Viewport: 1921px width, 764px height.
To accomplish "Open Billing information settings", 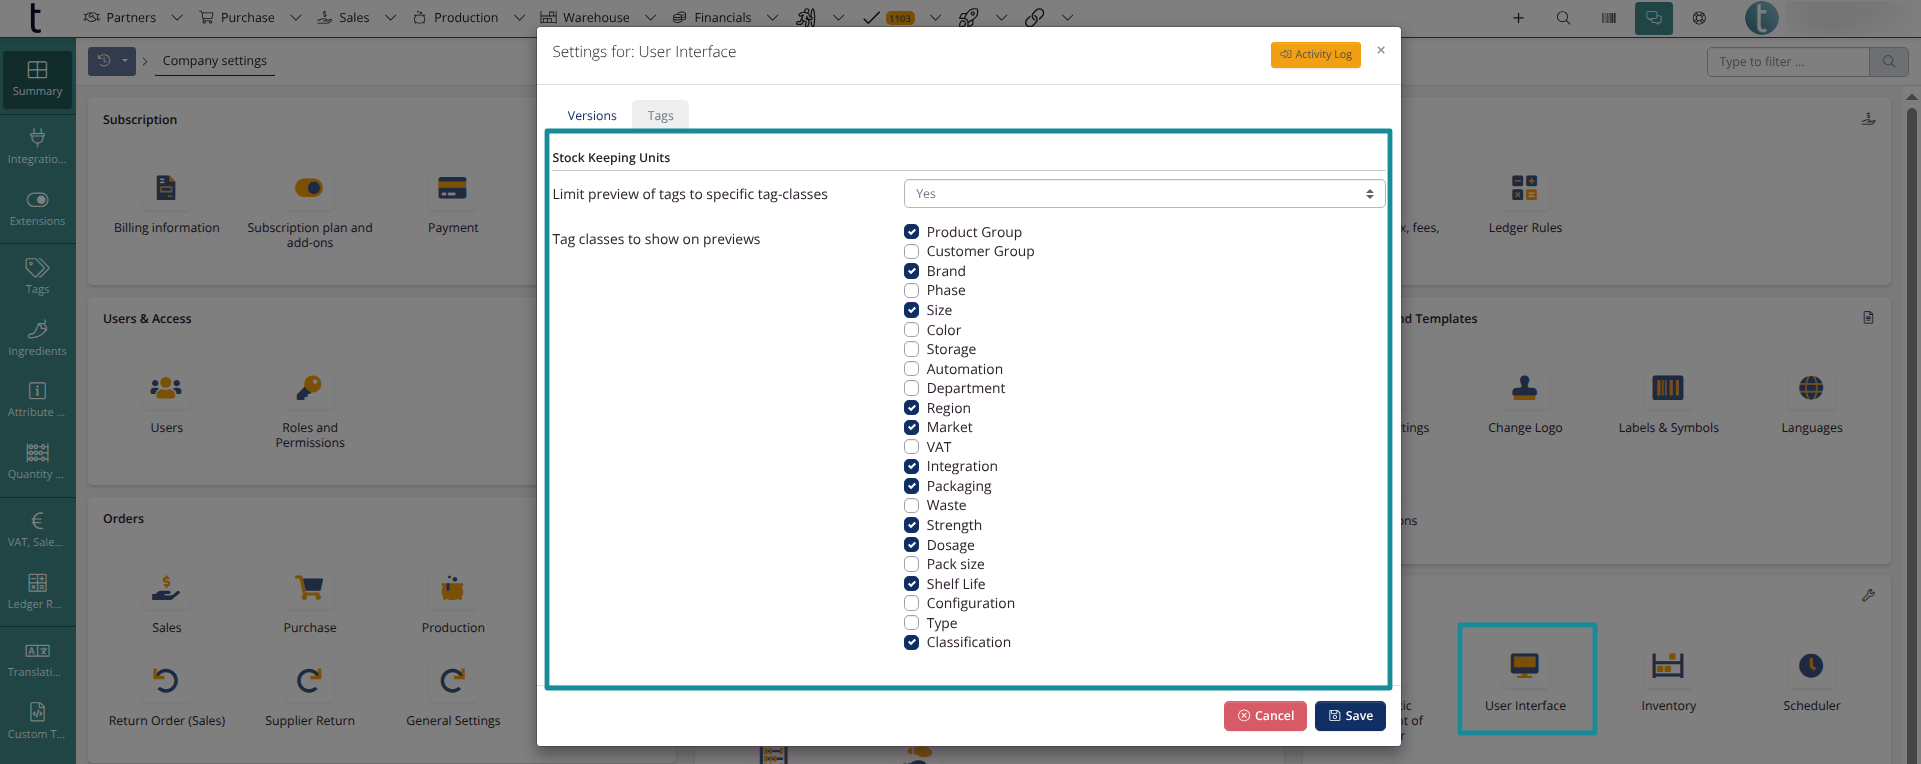I will coord(166,205).
